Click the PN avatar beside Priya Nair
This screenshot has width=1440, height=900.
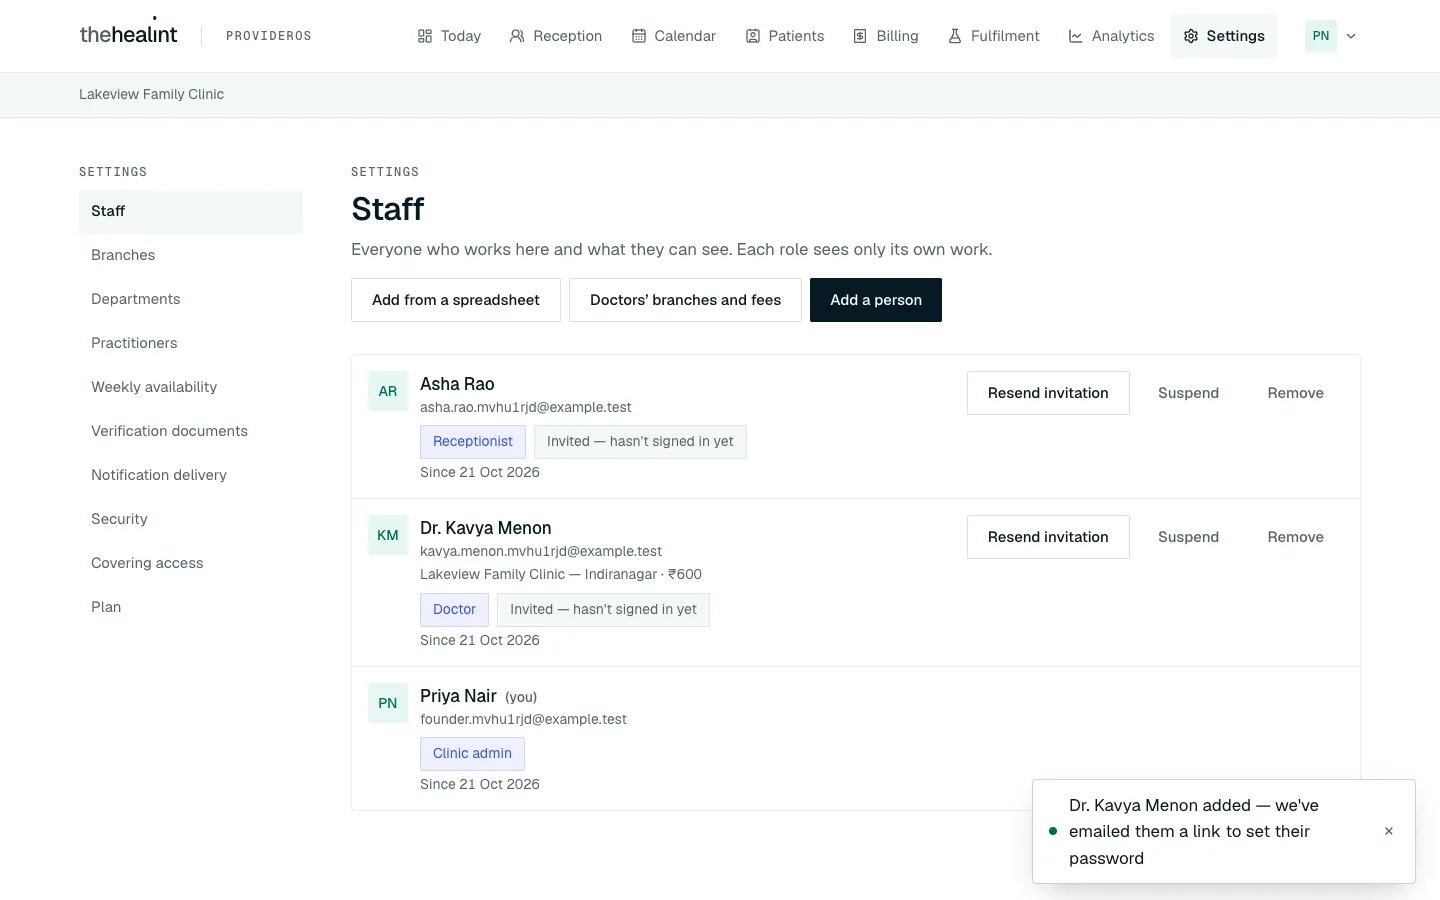tap(388, 704)
